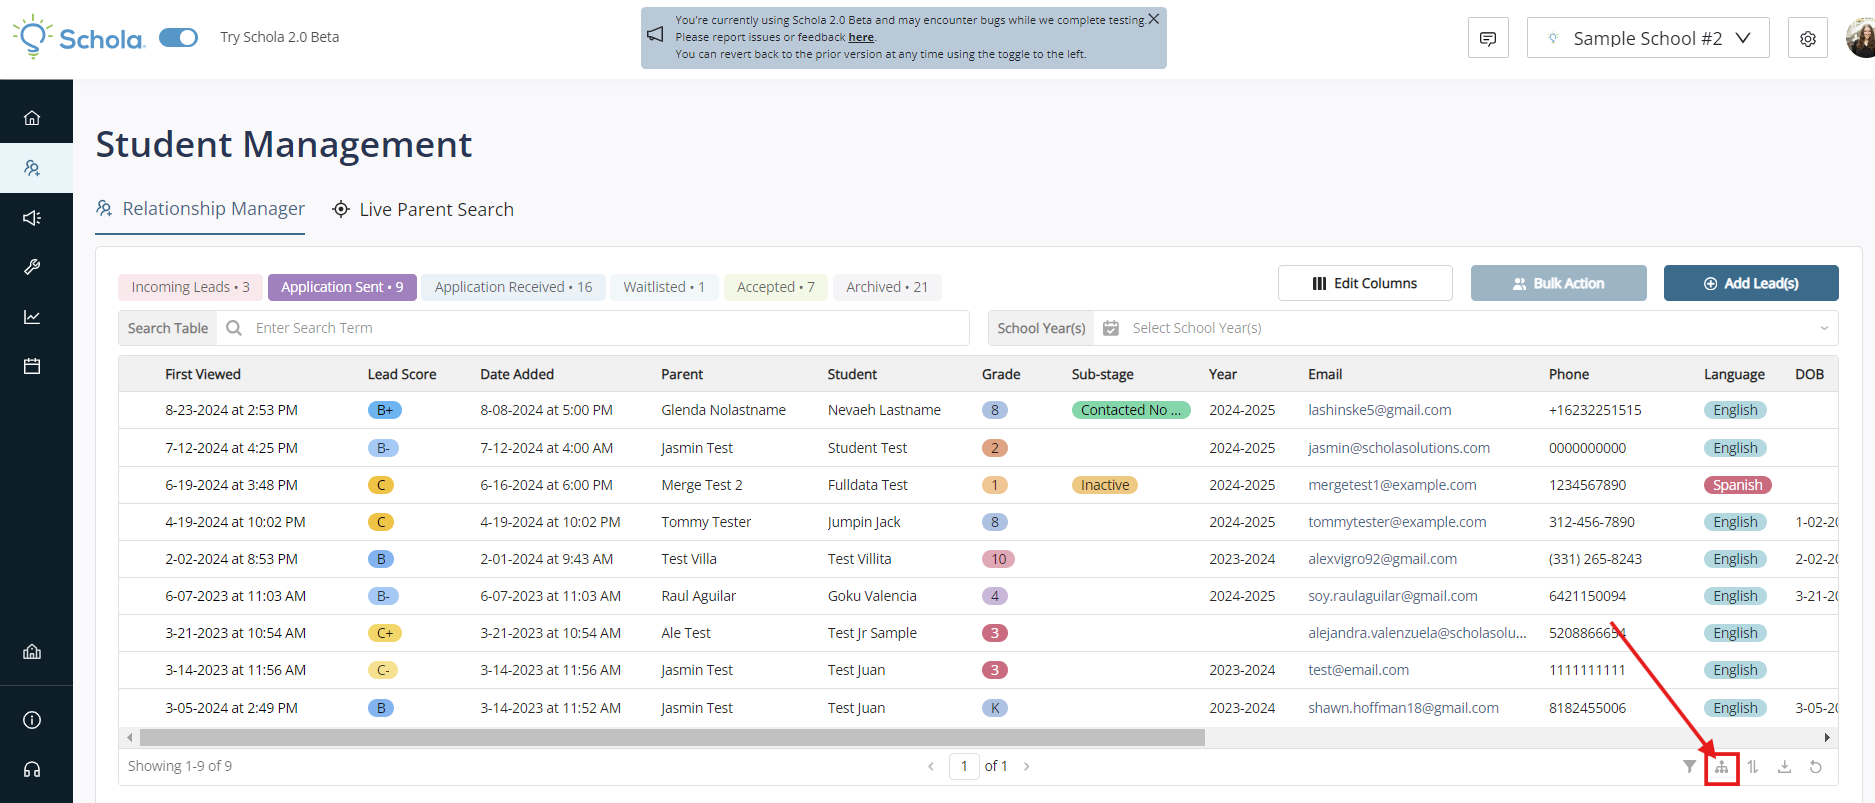
Task: Switch to Live Parent Search tab
Action: click(423, 209)
